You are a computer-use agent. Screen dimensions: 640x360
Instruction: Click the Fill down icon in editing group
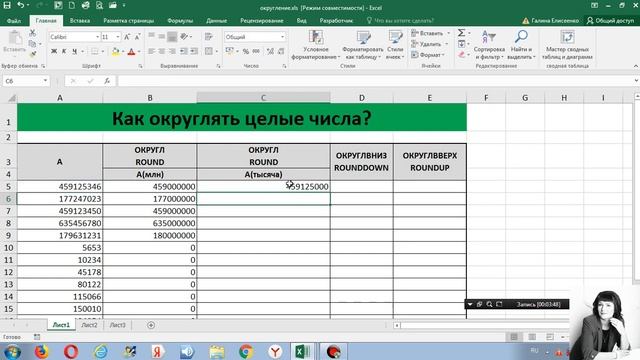click(462, 44)
